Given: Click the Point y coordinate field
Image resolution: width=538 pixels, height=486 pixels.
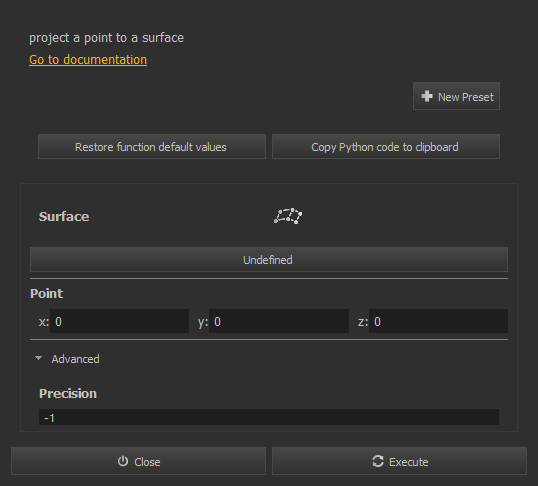Looking at the screenshot, I should pyautogui.click(x=279, y=321).
